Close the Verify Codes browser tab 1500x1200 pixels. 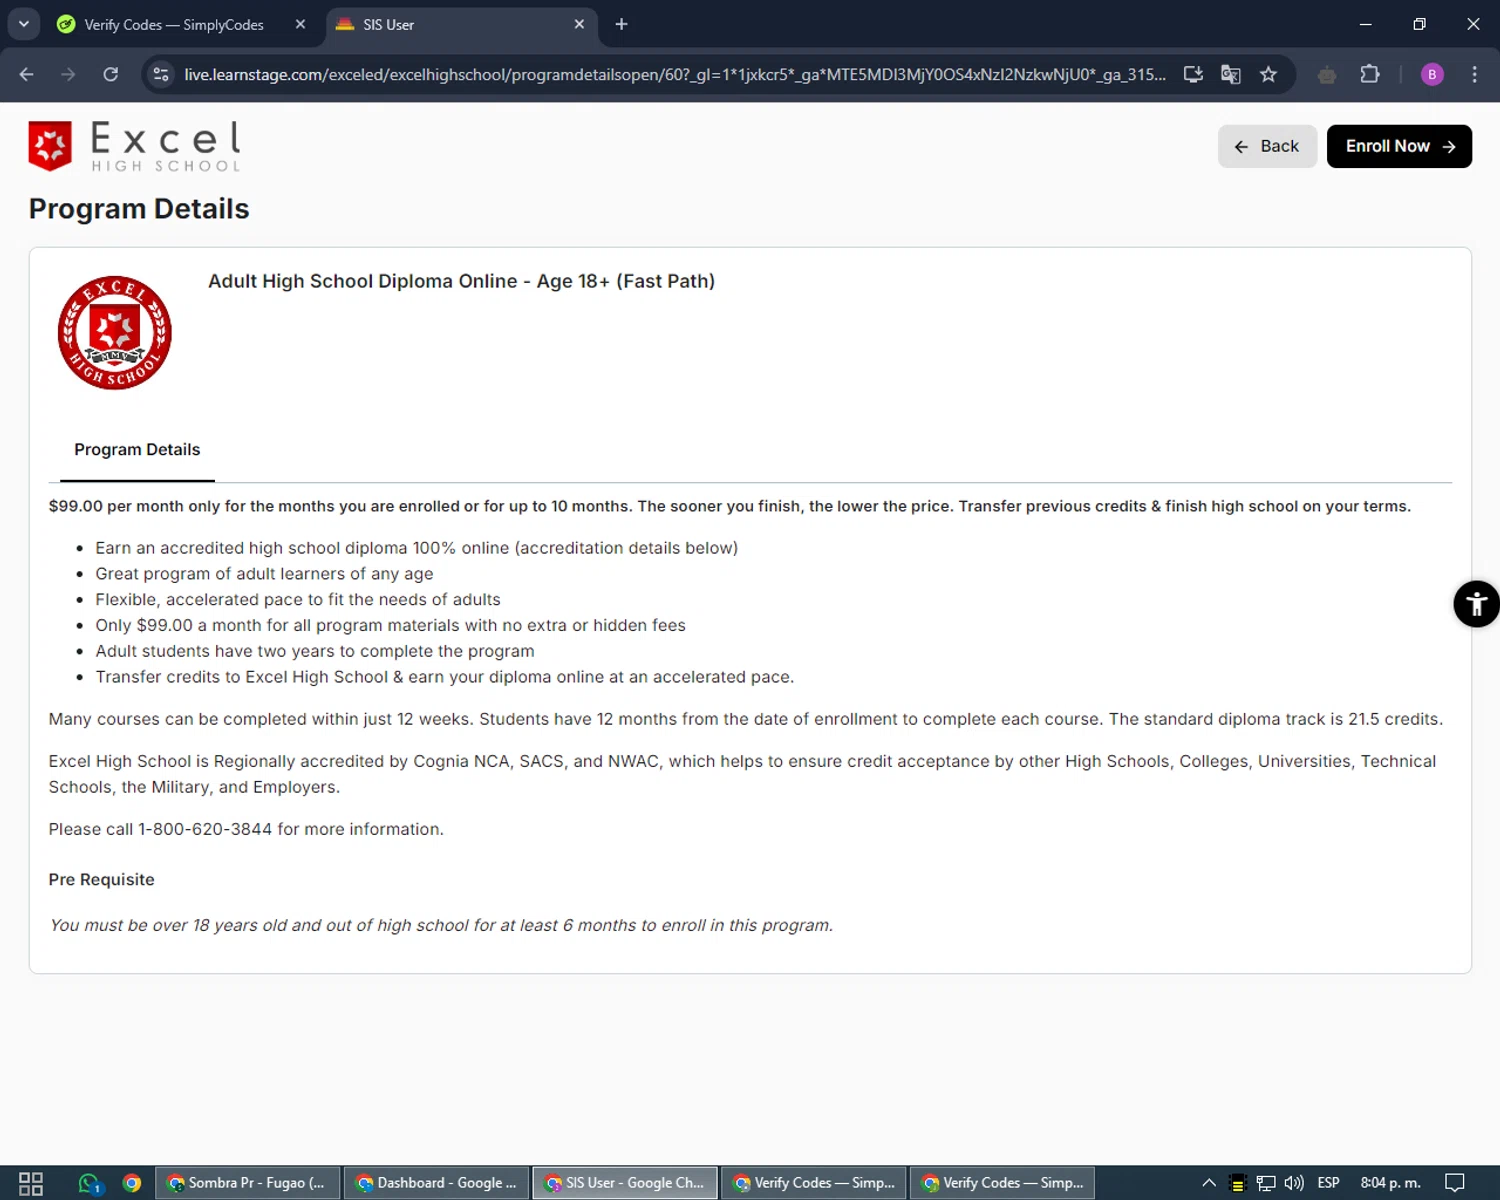(x=300, y=25)
